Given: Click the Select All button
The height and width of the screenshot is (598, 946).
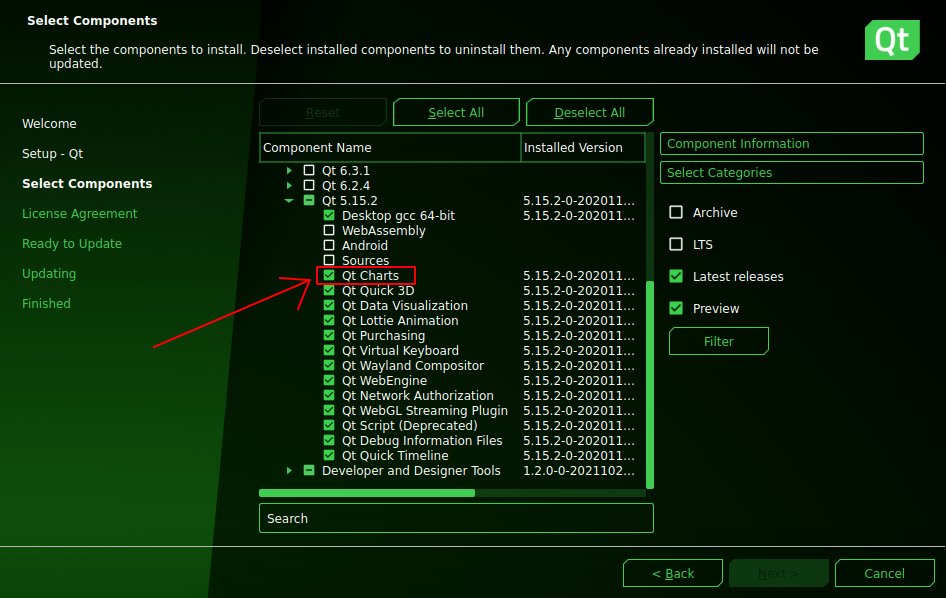Looking at the screenshot, I should [x=456, y=112].
